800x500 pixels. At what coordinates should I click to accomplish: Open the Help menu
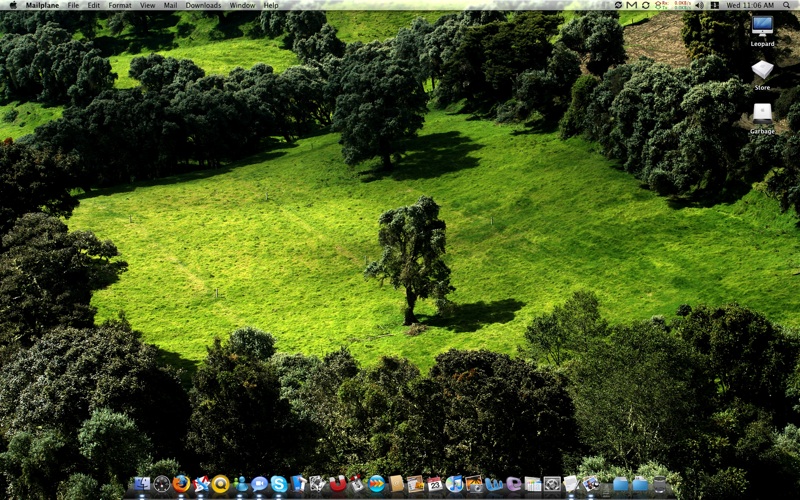pyautogui.click(x=271, y=5)
